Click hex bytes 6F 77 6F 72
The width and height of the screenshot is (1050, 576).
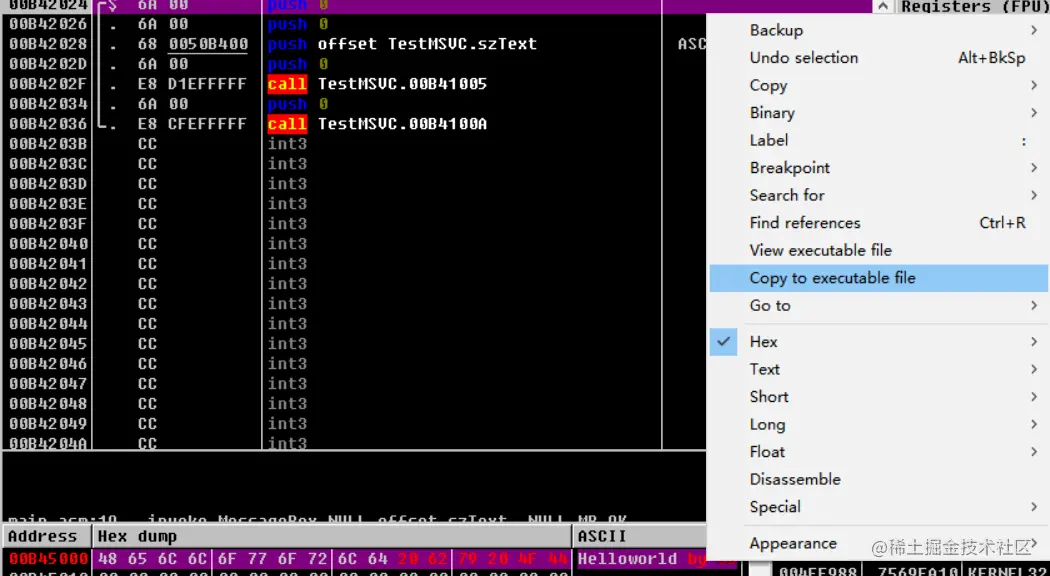273,559
